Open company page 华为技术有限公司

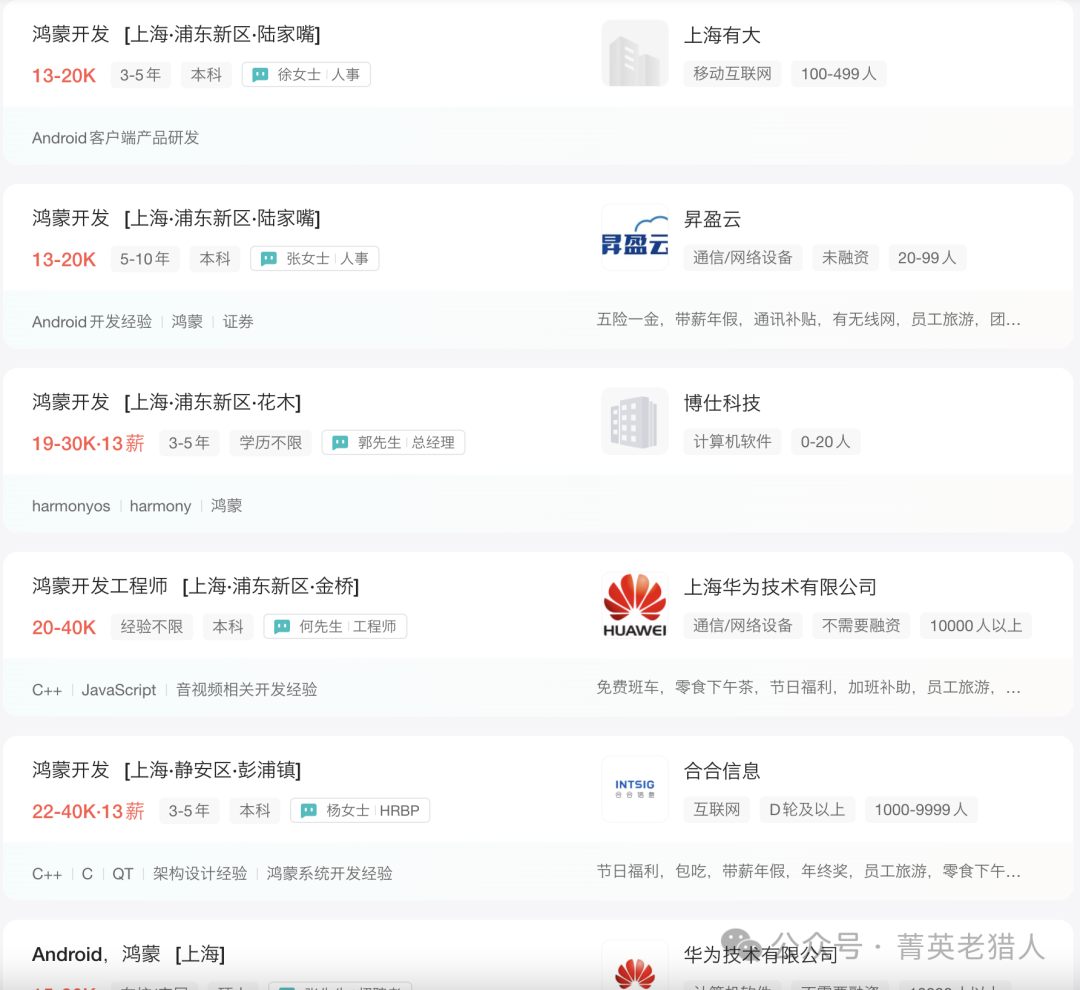pyautogui.click(x=760, y=955)
